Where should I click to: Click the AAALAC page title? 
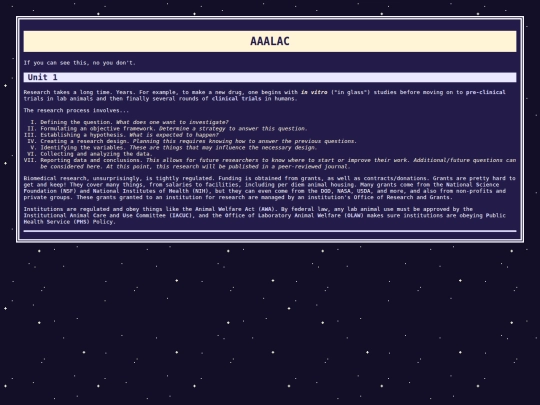[x=270, y=41]
